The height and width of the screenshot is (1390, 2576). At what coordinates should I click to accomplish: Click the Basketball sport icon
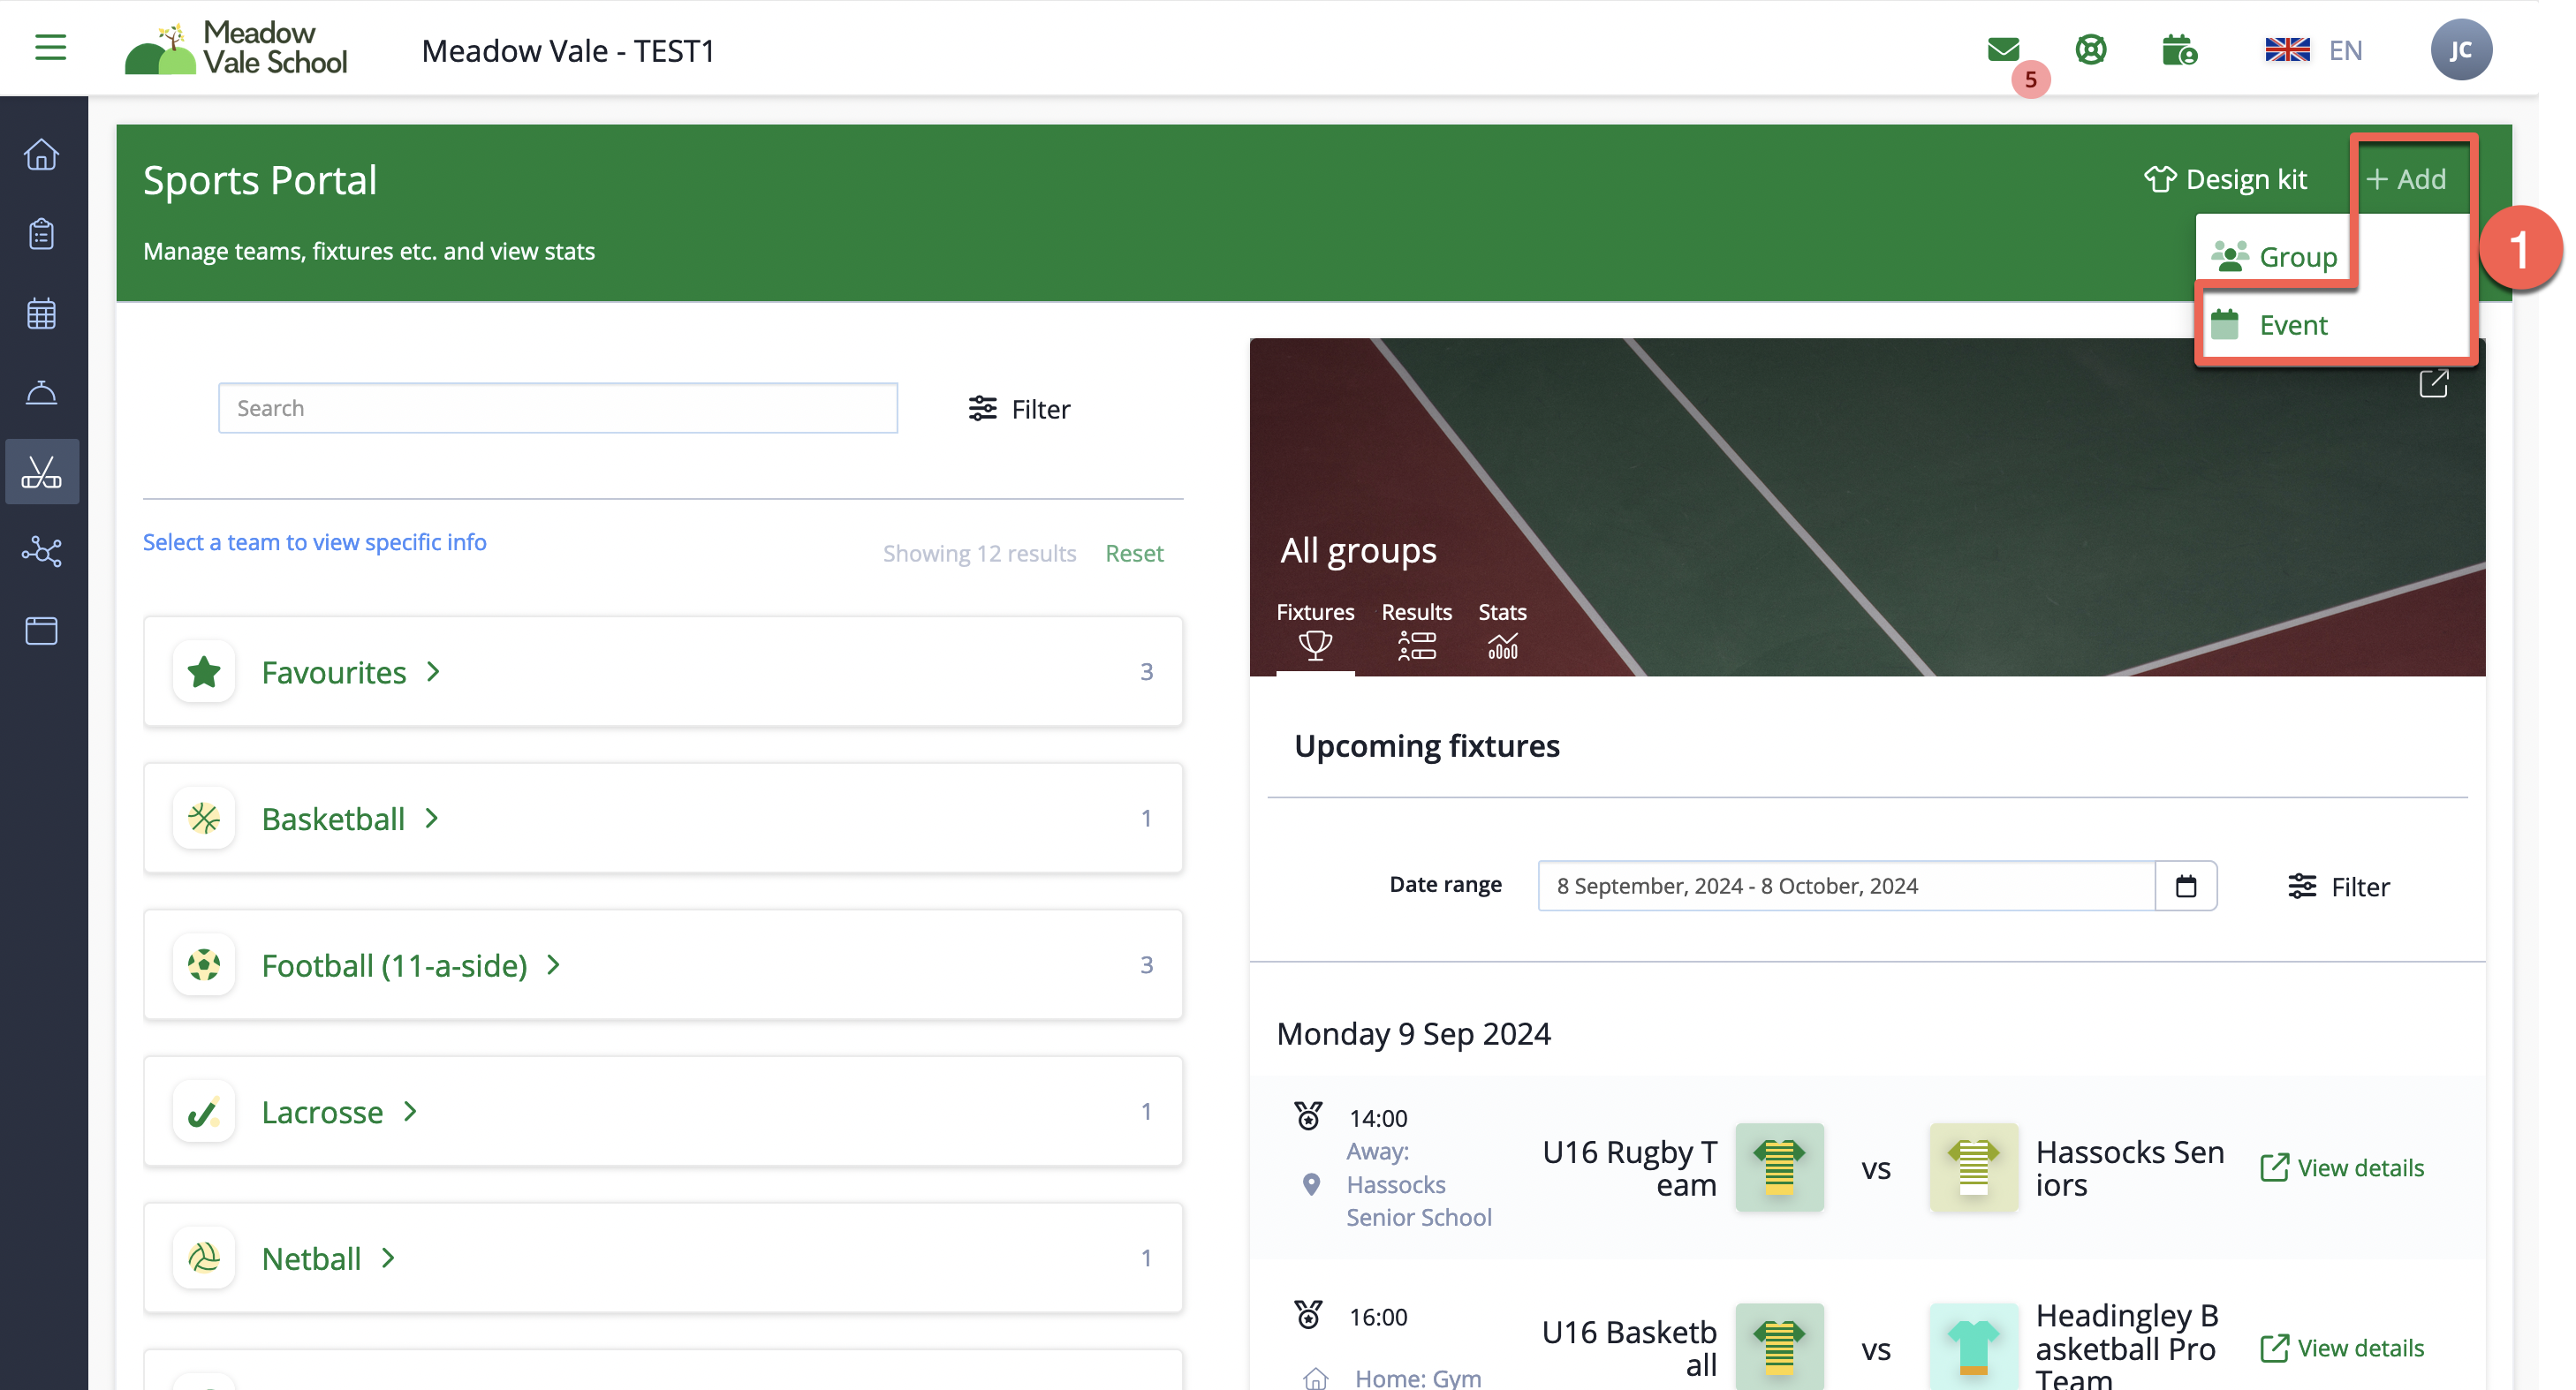click(204, 818)
